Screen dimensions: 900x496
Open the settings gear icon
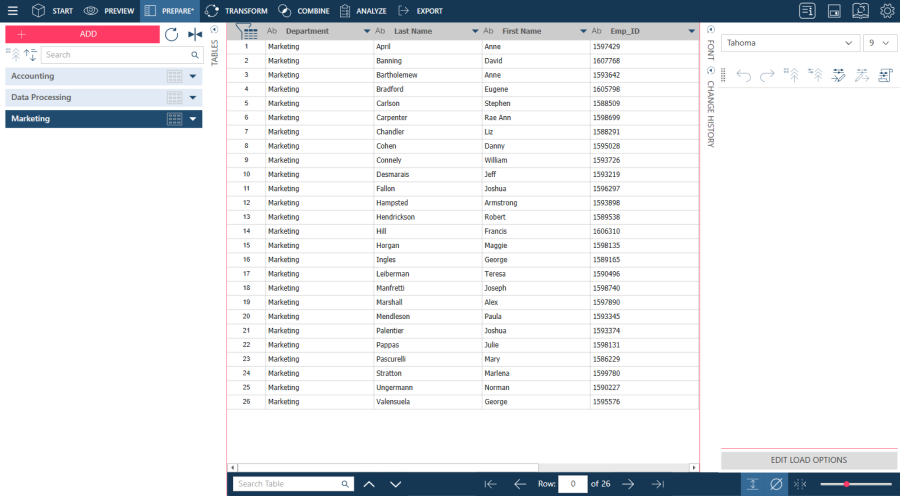886,11
